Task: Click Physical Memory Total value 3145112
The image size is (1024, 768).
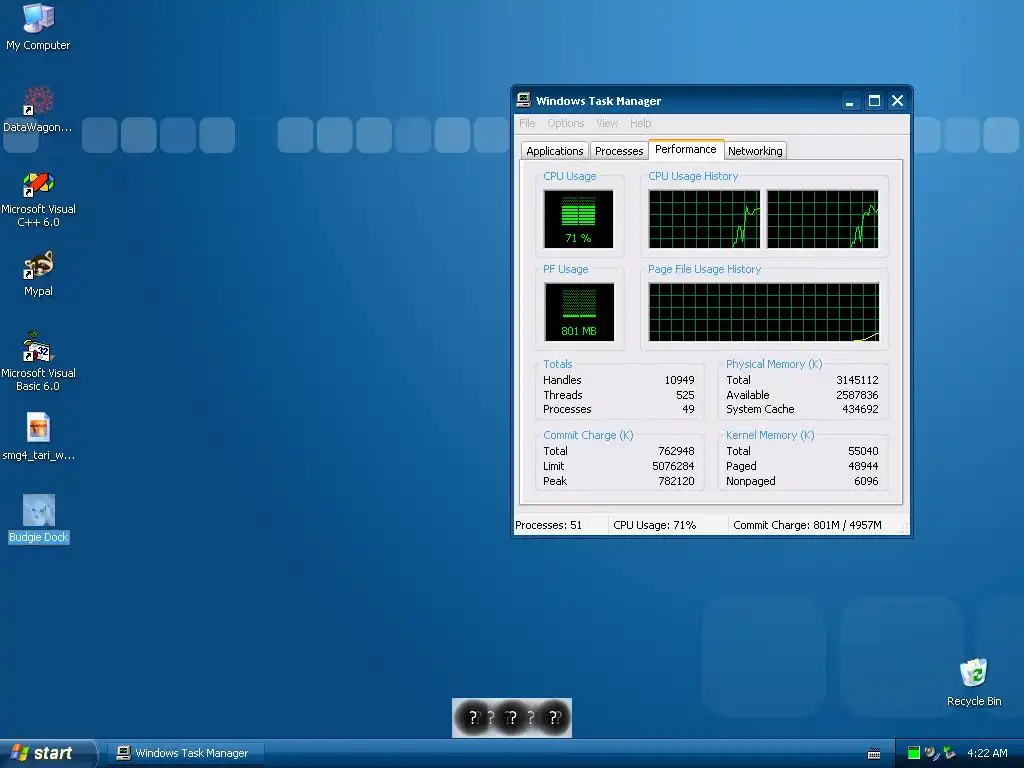Action: click(x=857, y=380)
